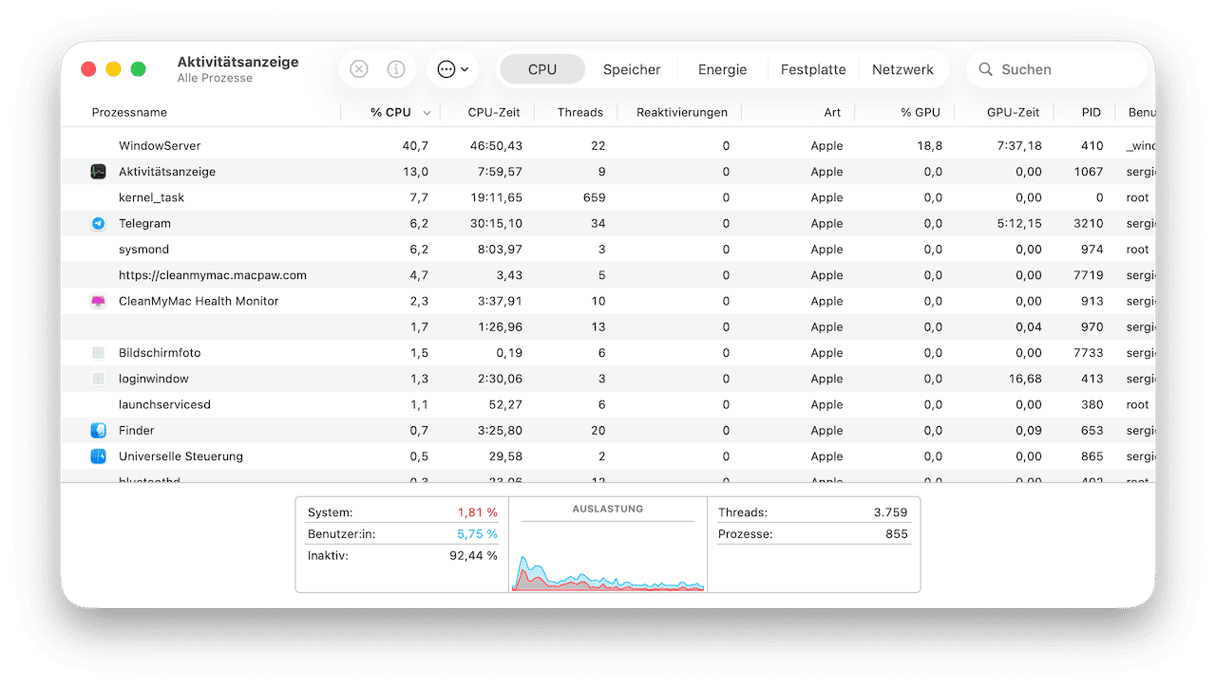
Task: Select the sysmond process row
Action: pyautogui.click(x=608, y=250)
